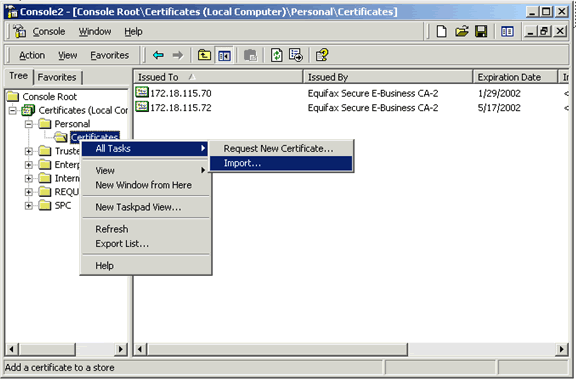This screenshot has height=380, width=576.
Task: Click the certificate icon for 172.18.115.72
Action: pos(141,107)
